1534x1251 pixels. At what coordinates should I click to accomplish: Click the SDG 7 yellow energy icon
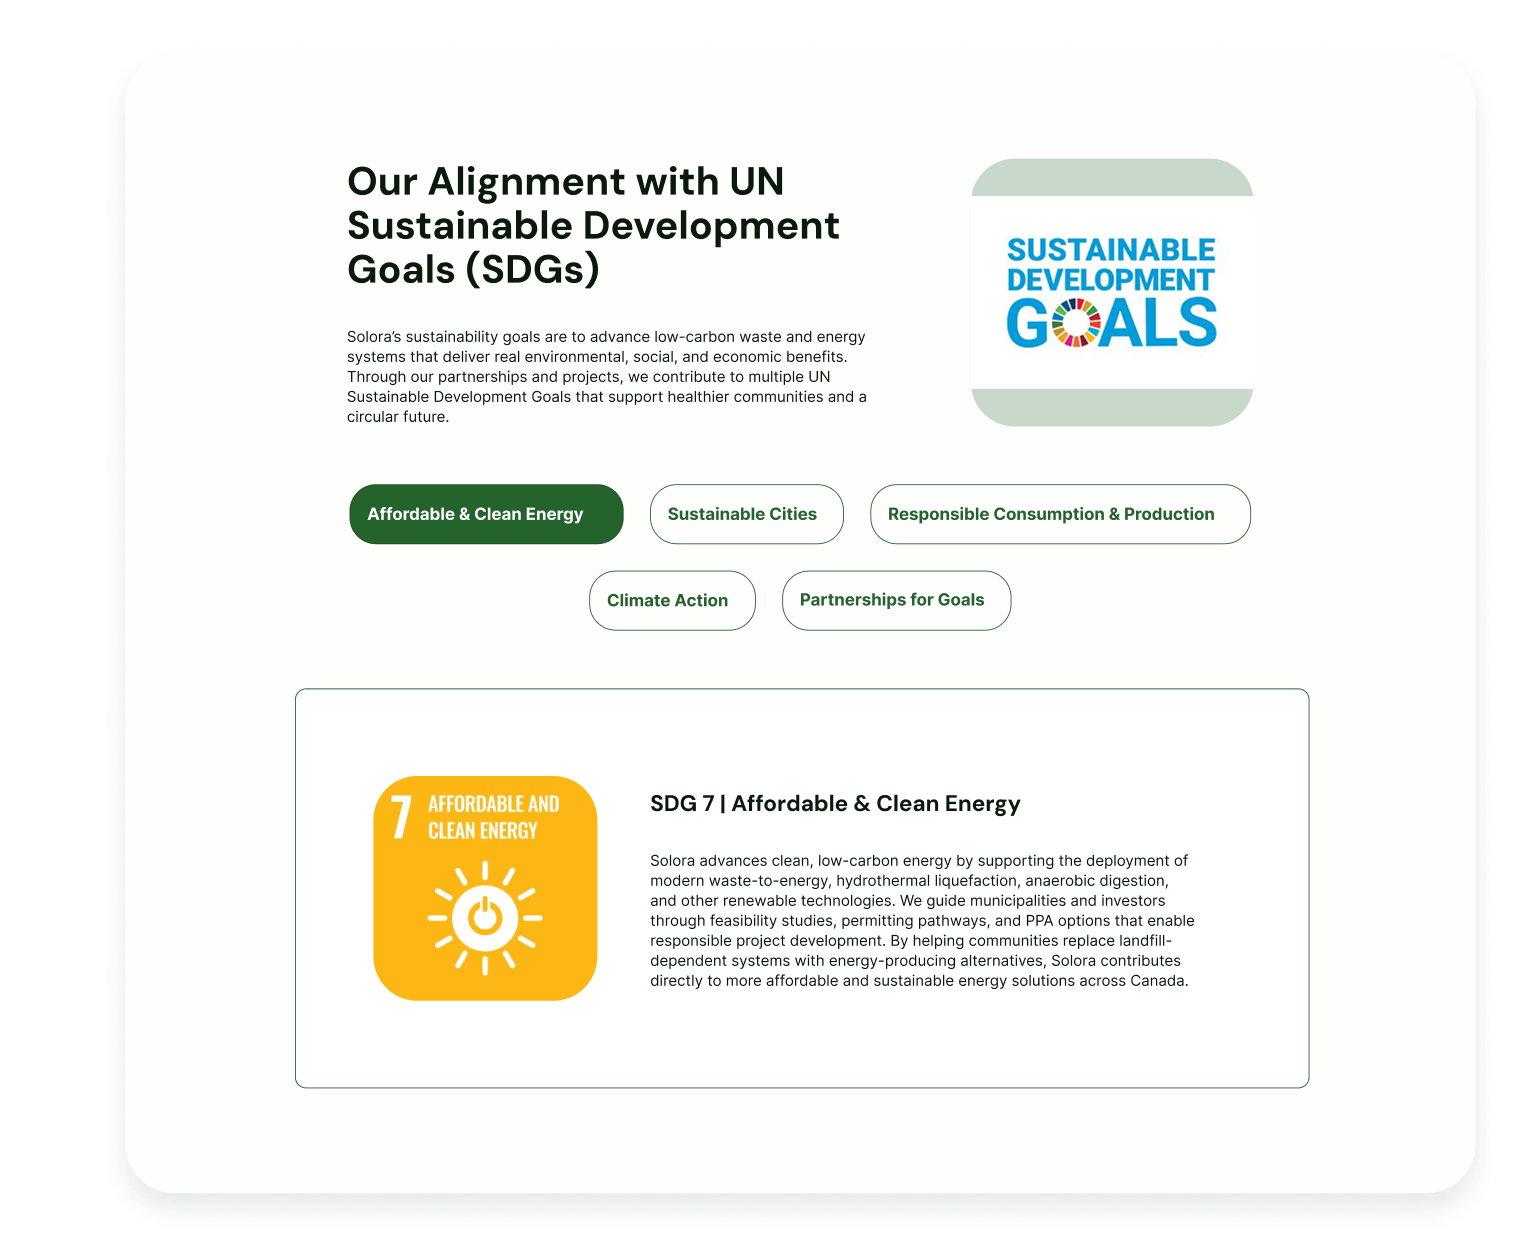(x=485, y=888)
